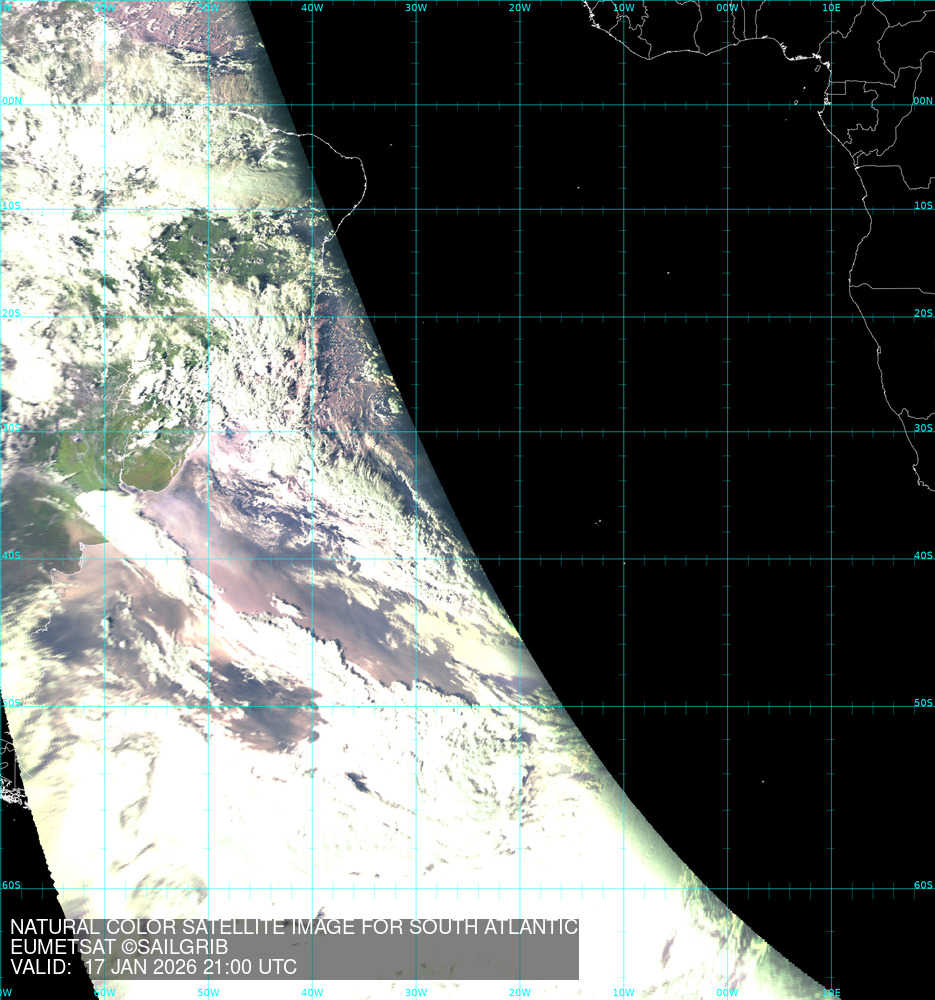
Task: Click the 00W longitude label at top
Action: (727, 7)
